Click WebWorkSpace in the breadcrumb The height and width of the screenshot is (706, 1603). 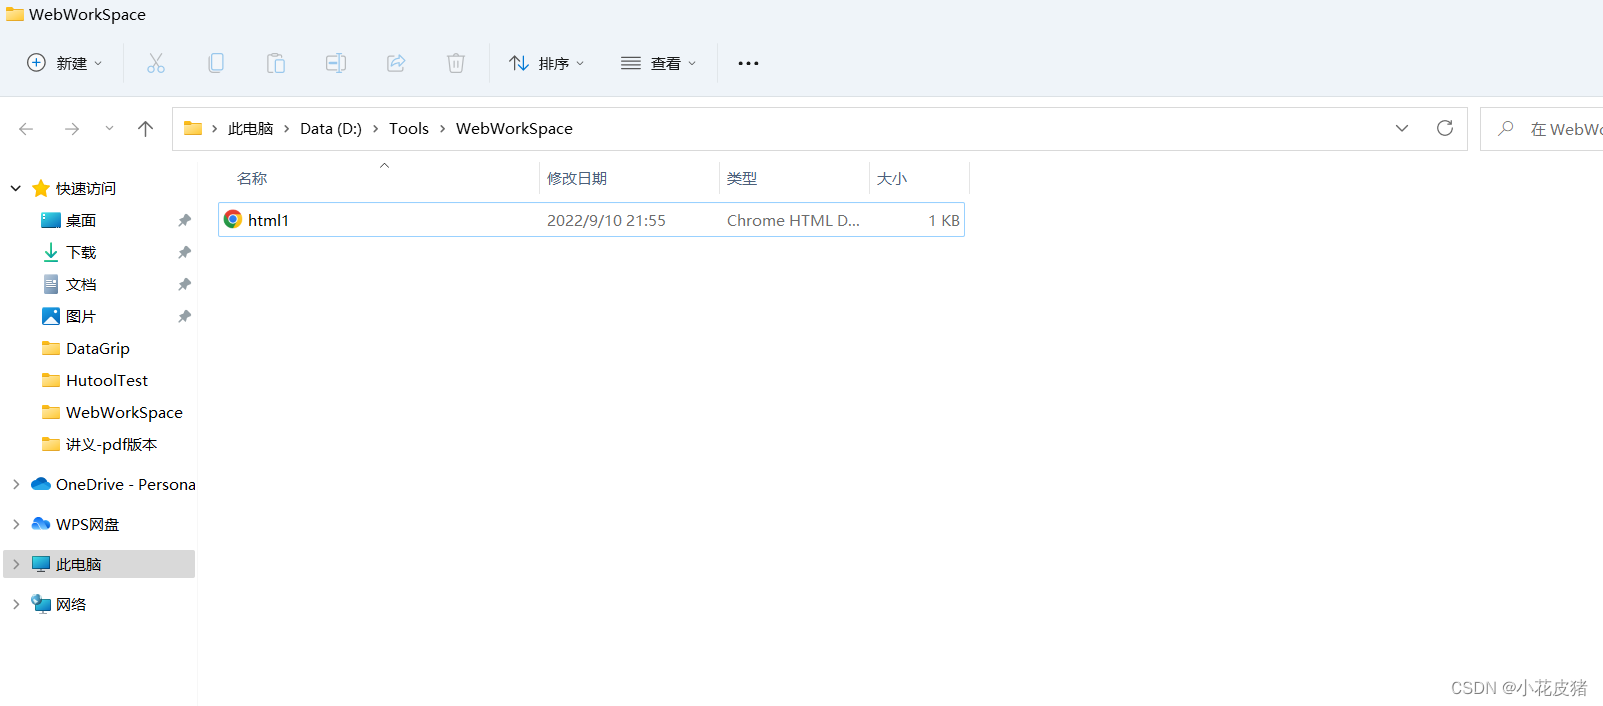click(x=514, y=129)
